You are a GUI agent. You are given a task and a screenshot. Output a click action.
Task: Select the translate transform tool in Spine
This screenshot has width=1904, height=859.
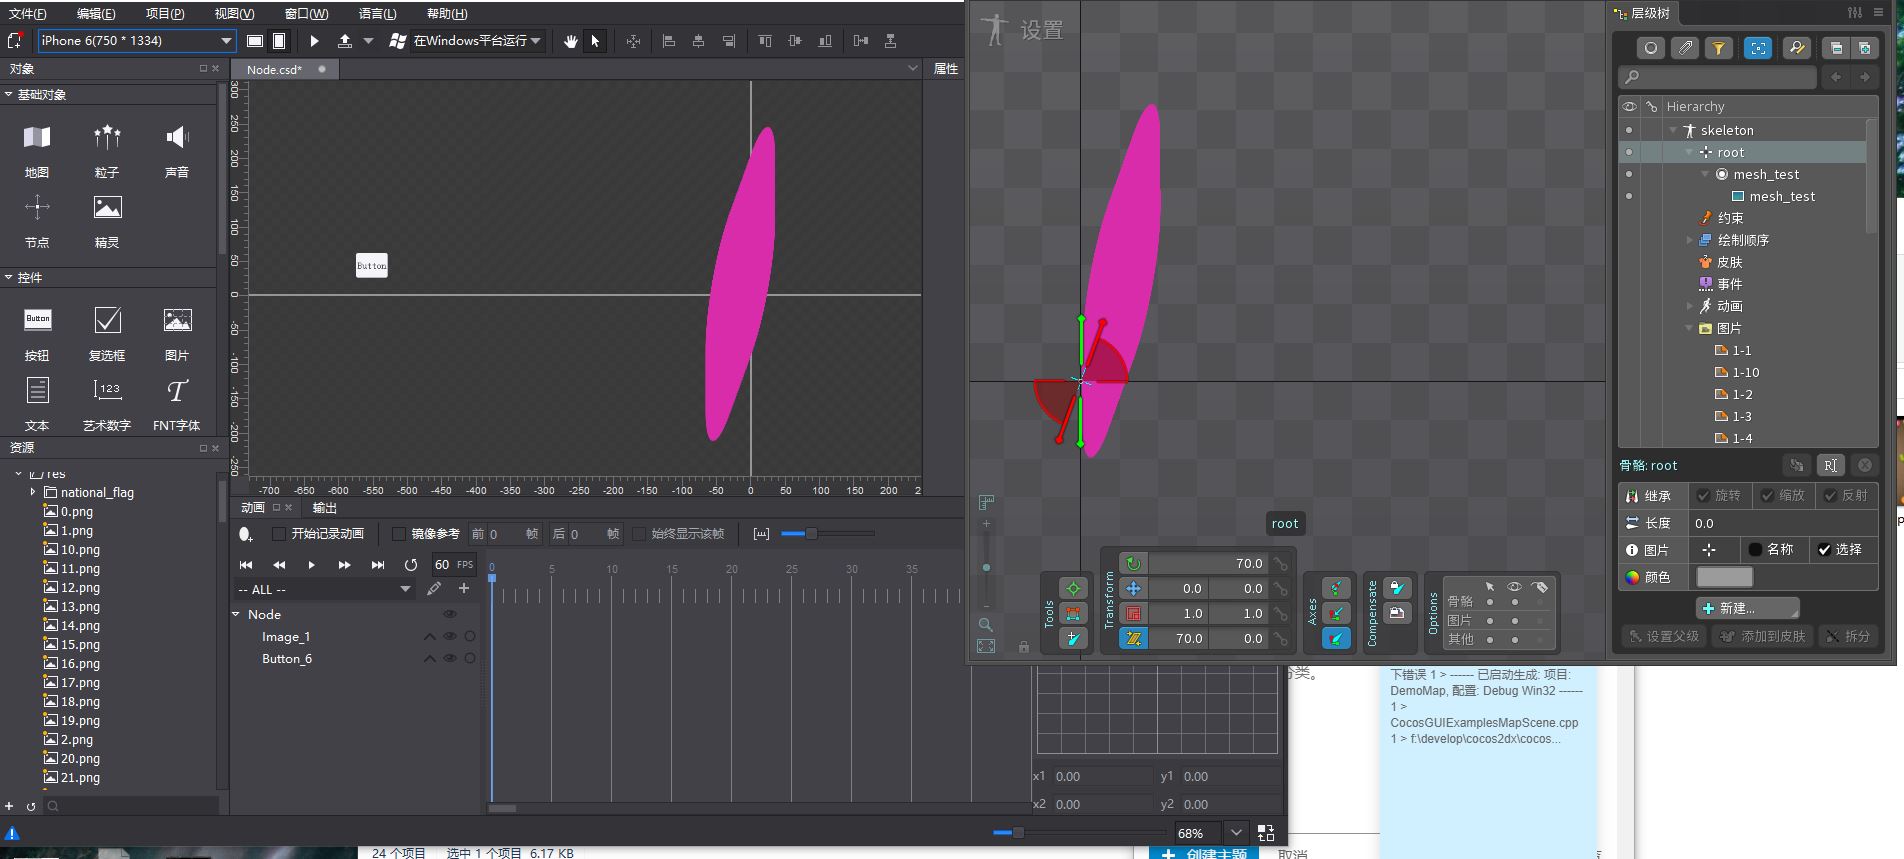(1133, 588)
